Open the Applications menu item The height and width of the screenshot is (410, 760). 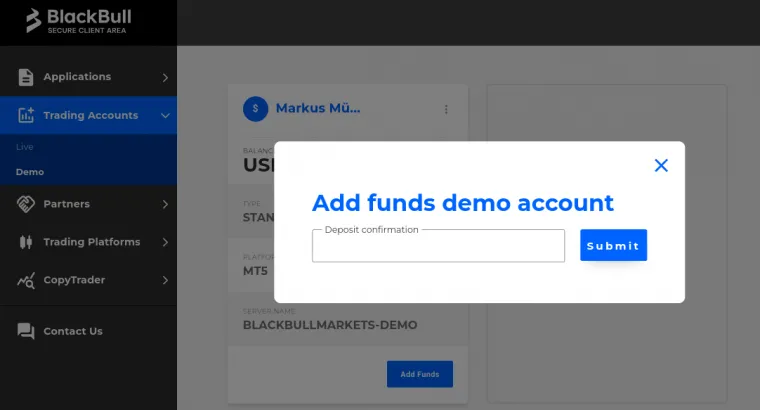click(x=88, y=77)
